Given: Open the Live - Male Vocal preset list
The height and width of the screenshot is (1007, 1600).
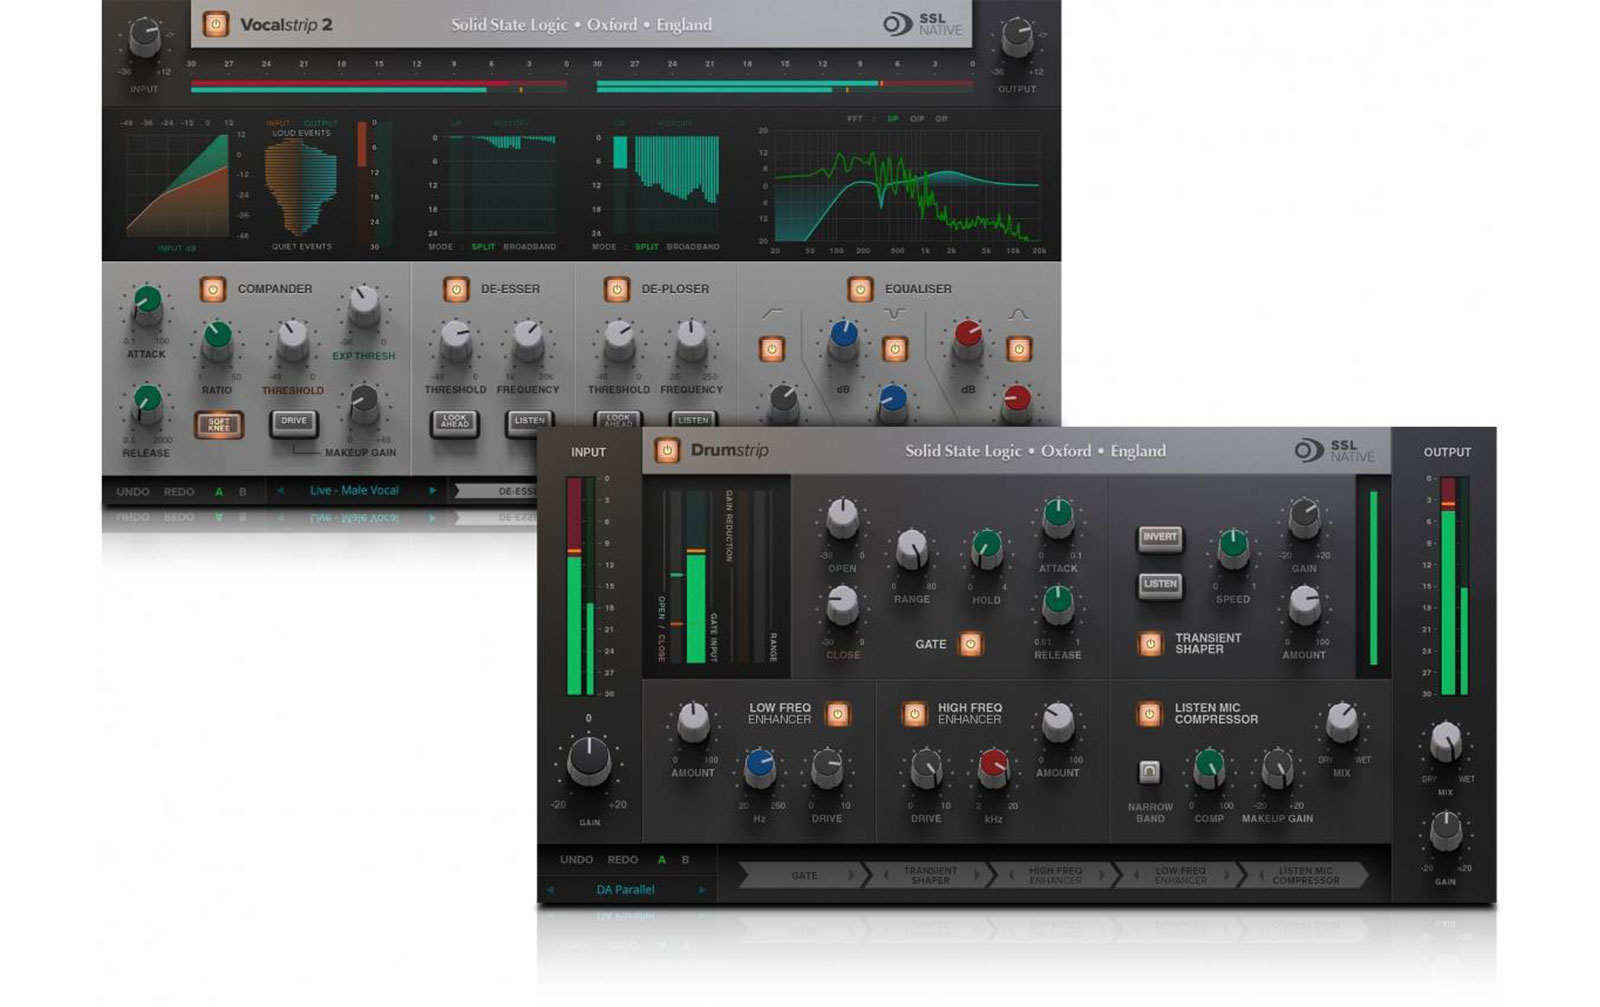Looking at the screenshot, I should point(354,490).
